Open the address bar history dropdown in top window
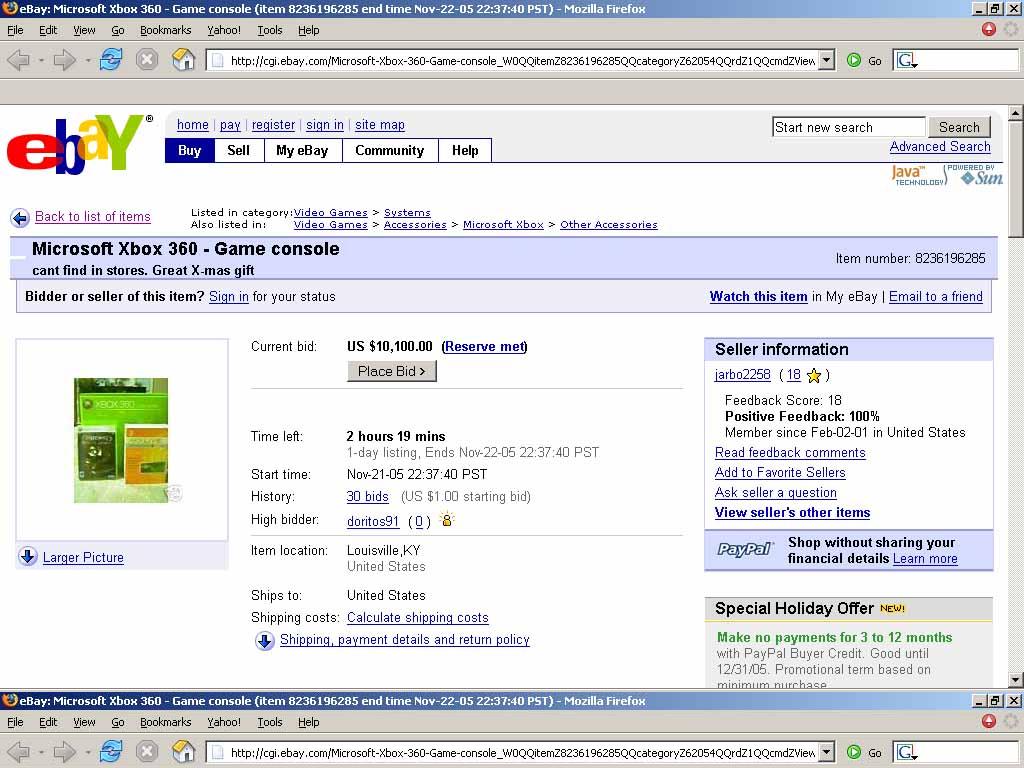1024x768 pixels. 826,60
